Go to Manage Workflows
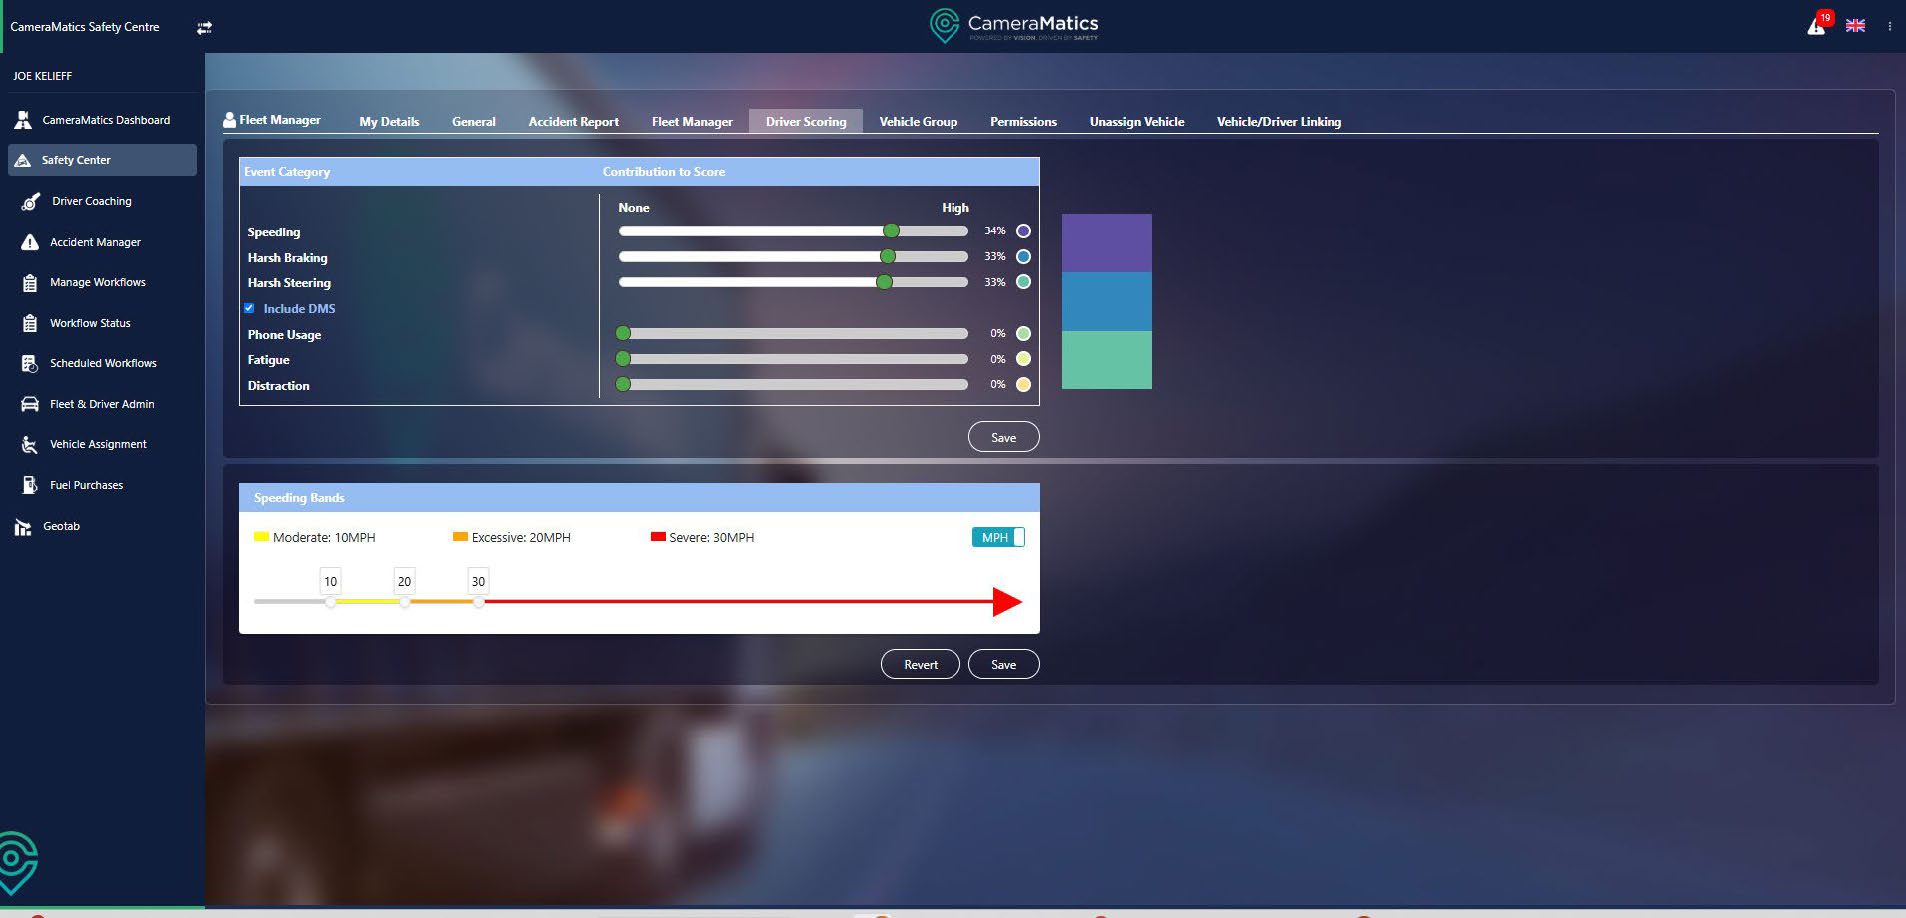 tap(97, 283)
